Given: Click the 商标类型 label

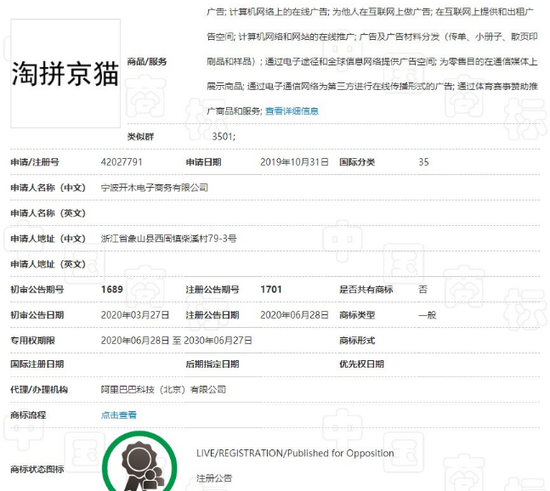Looking at the screenshot, I should pyautogui.click(x=357, y=315).
